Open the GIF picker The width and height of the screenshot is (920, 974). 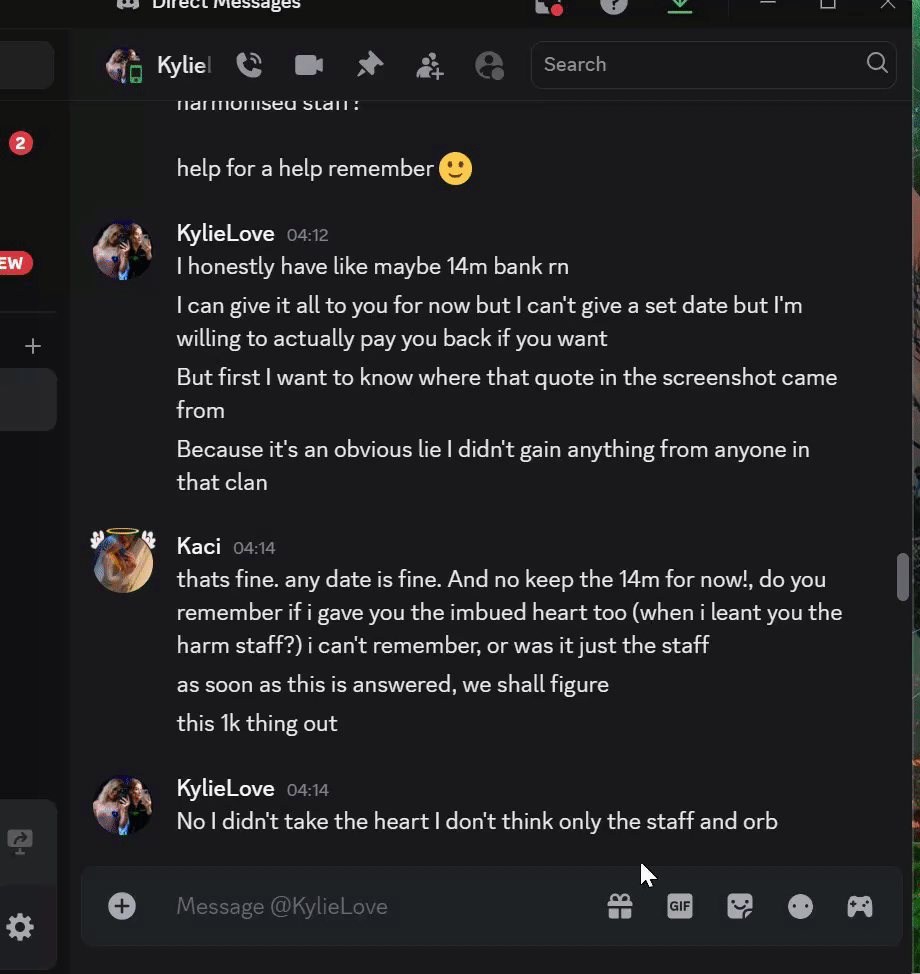(680, 906)
